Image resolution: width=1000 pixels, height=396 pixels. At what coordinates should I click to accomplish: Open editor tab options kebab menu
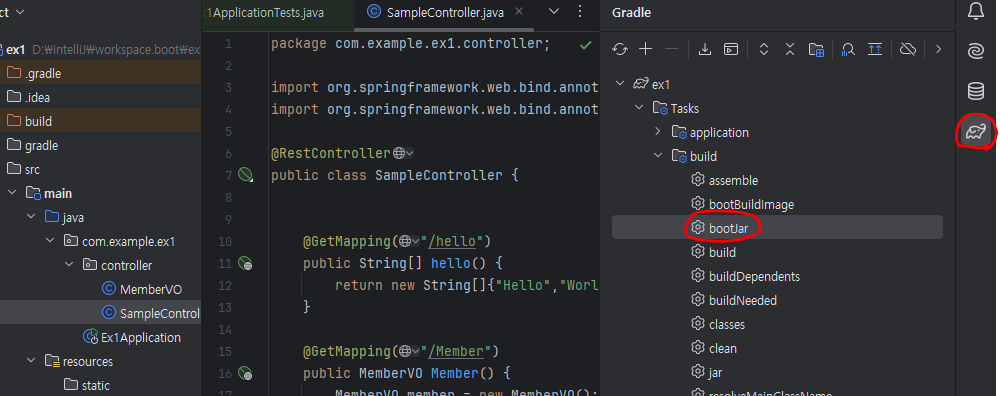(580, 11)
